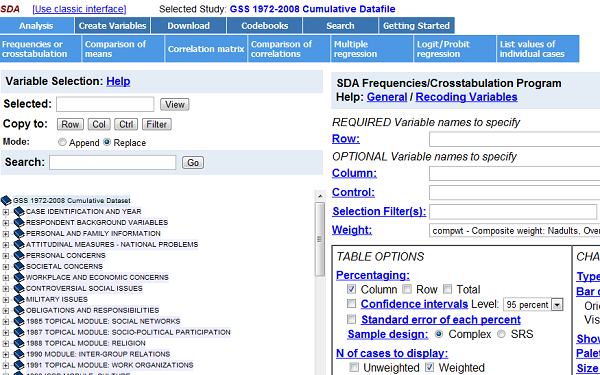Open Logit/Probit regression analysis

[455, 49]
